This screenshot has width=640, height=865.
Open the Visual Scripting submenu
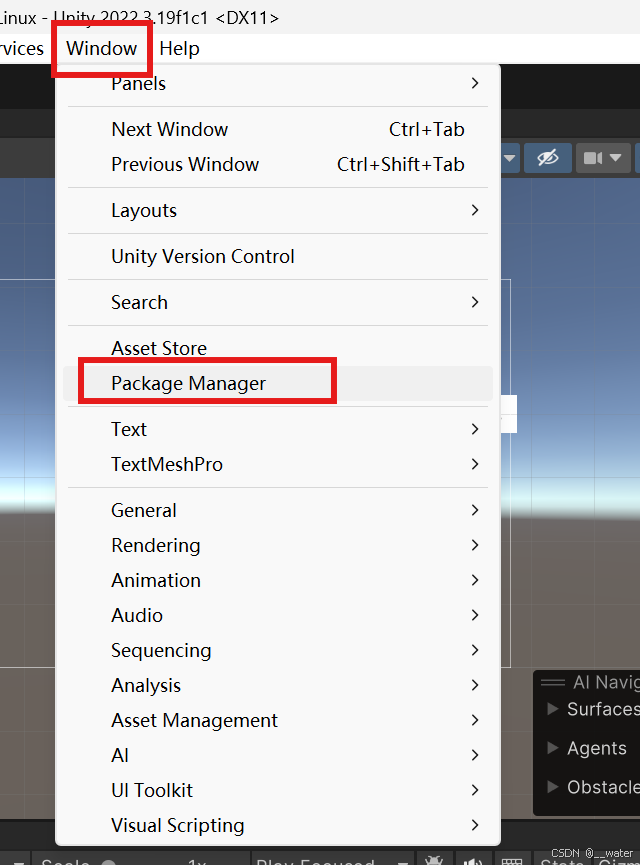[x=278, y=826]
